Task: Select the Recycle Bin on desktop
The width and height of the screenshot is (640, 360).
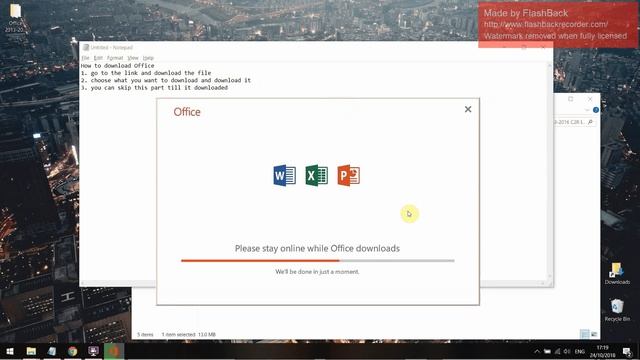Action: coord(617,310)
